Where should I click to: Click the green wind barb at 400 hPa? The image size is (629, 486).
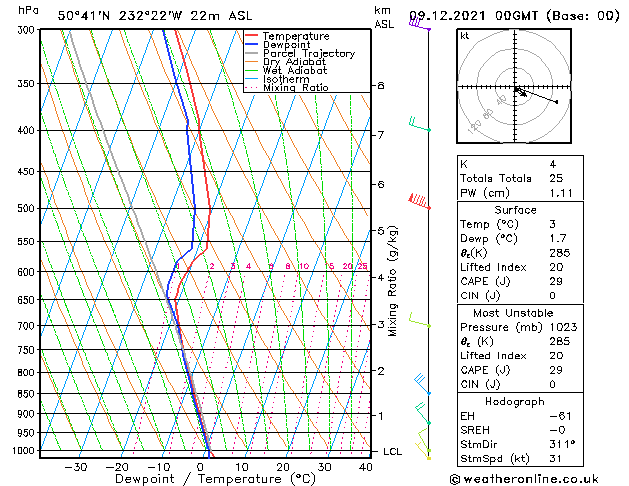pyautogui.click(x=420, y=124)
